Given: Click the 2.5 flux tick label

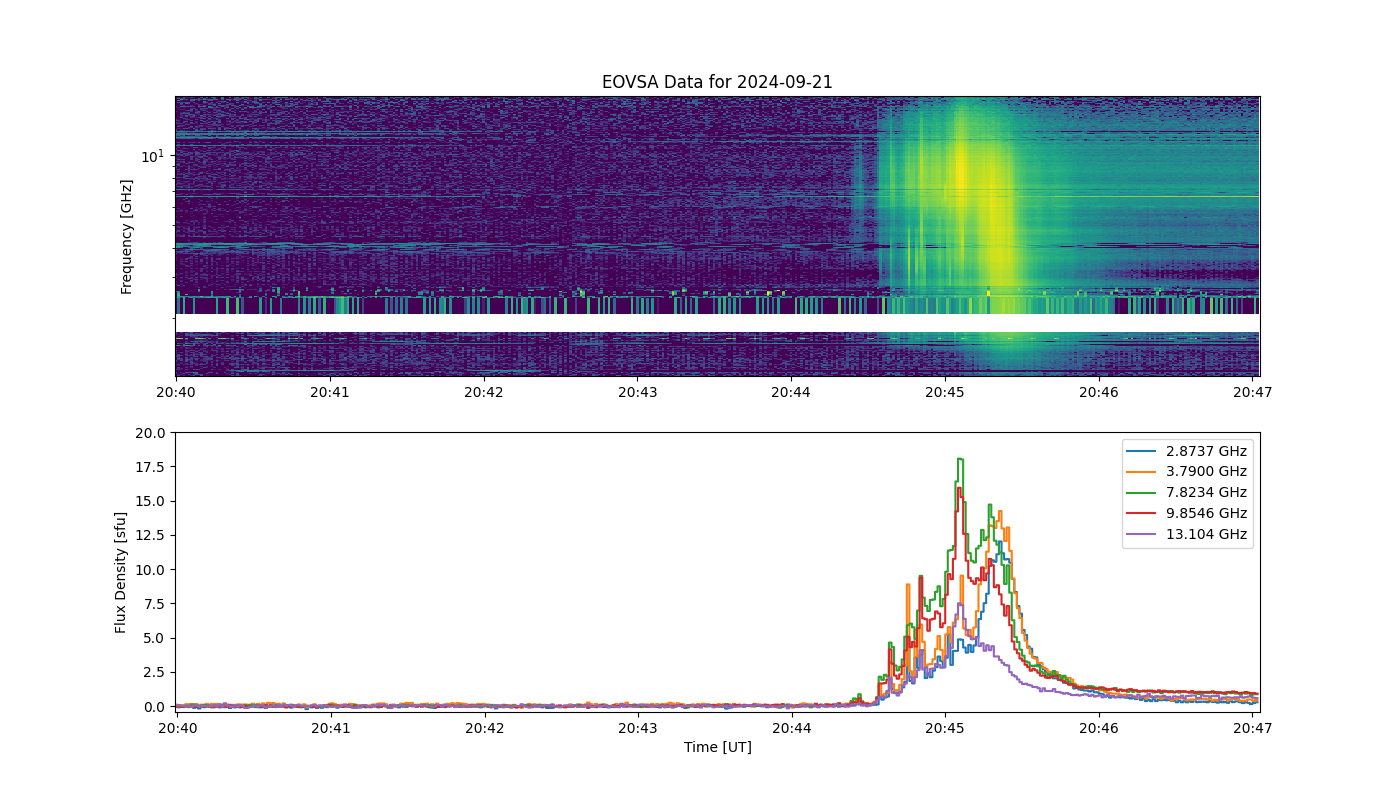Looking at the screenshot, I should pos(156,672).
